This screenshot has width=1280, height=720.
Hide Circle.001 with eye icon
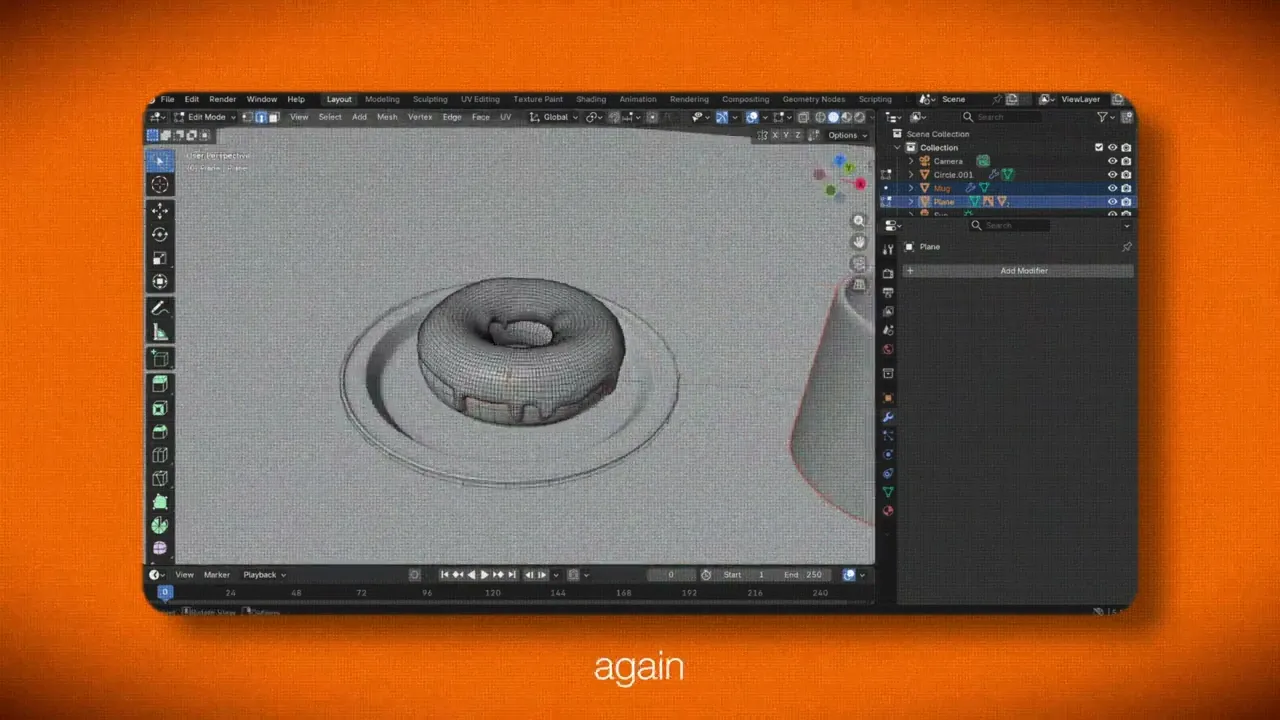[x=1112, y=174]
